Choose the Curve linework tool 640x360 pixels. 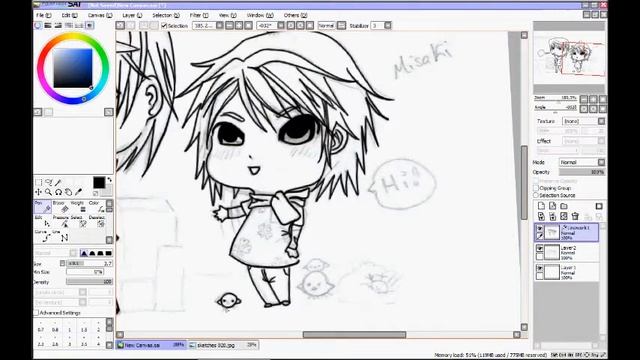pyautogui.click(x=42, y=236)
